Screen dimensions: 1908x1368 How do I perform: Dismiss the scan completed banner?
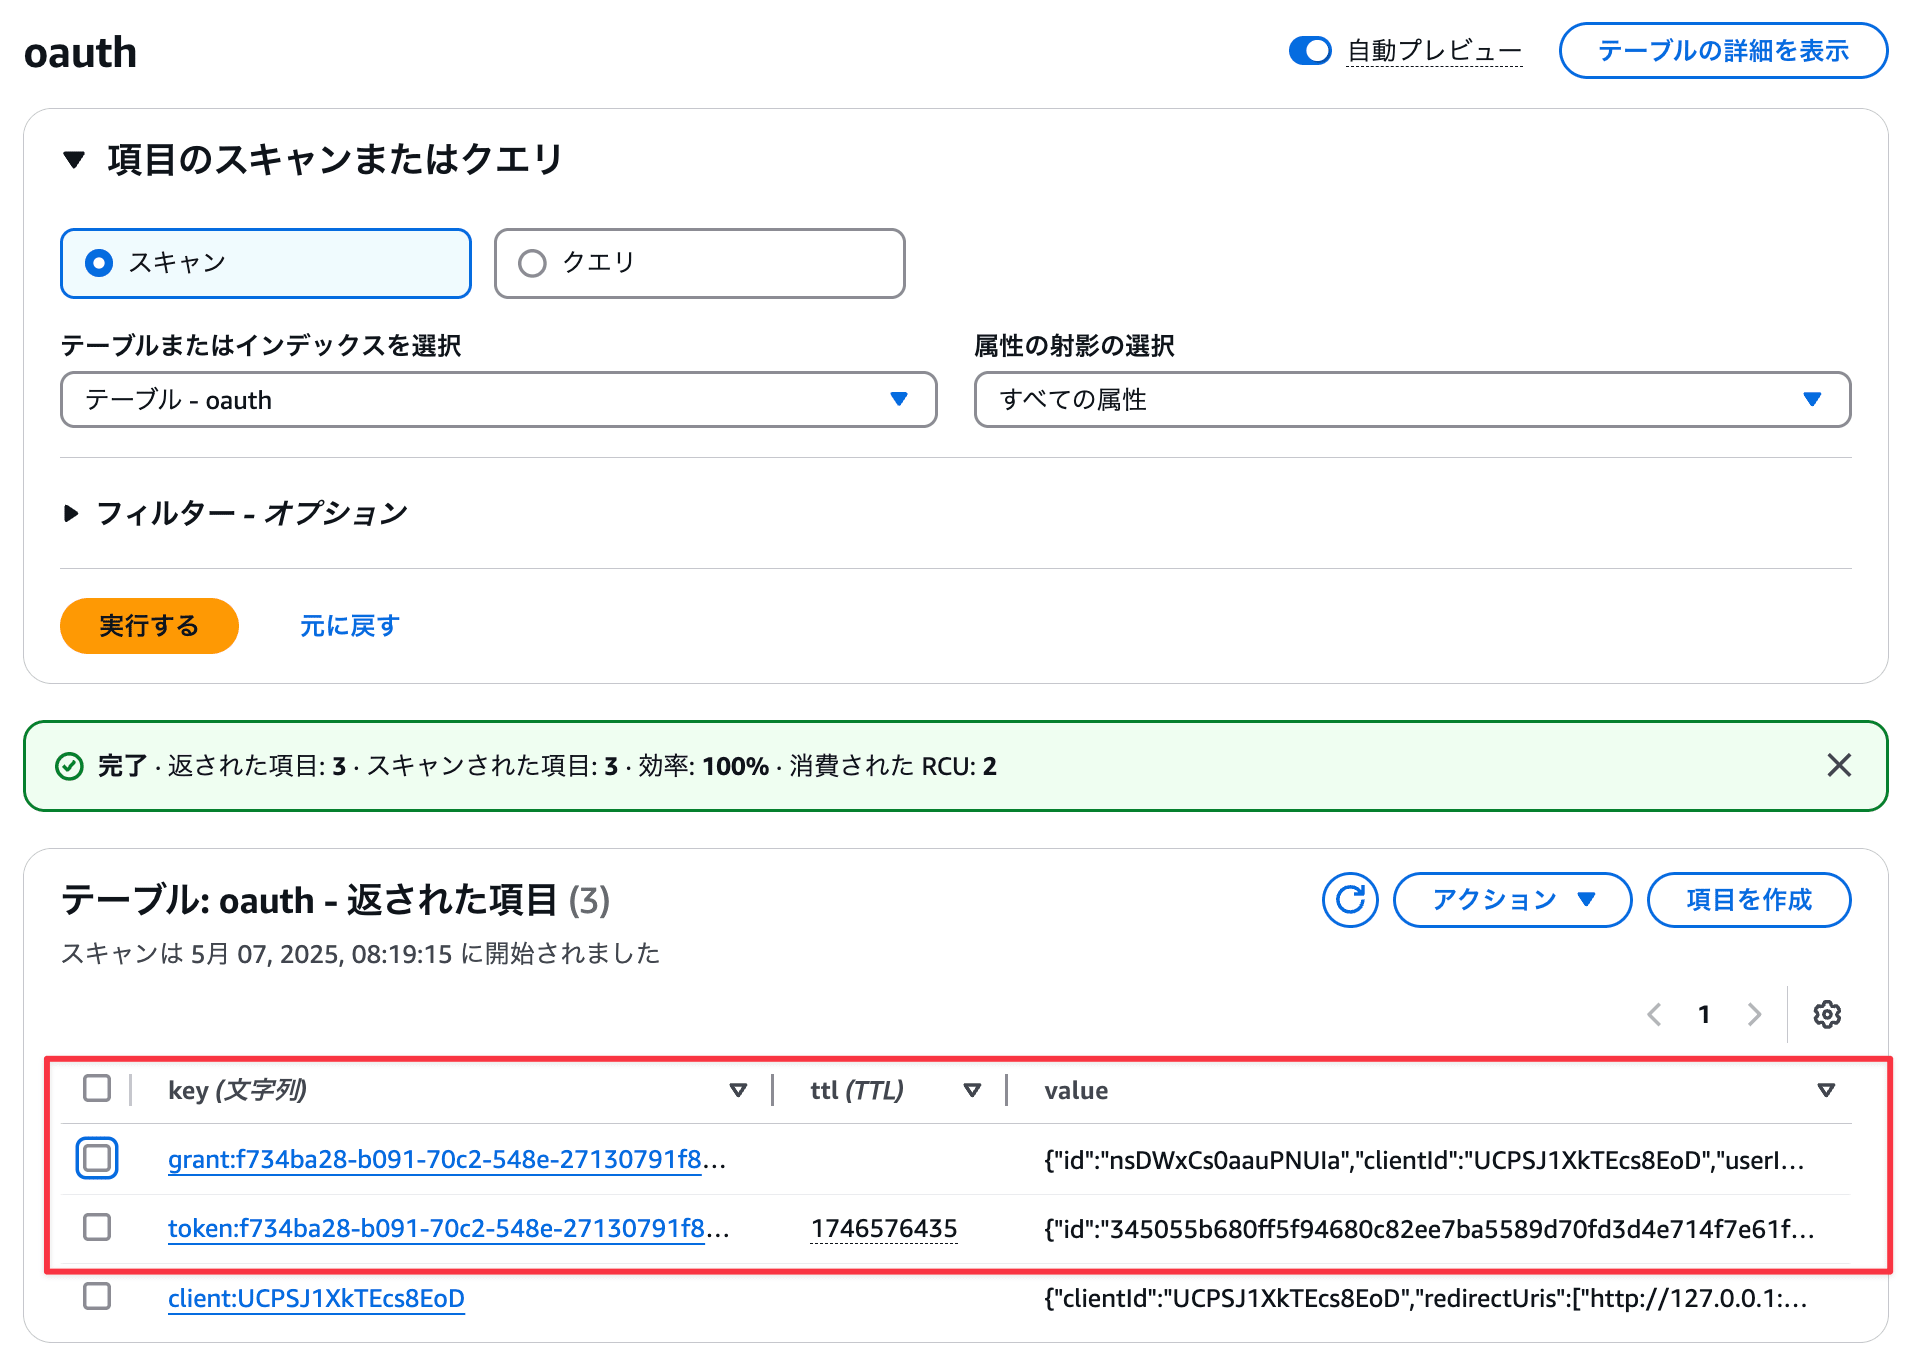click(1839, 765)
